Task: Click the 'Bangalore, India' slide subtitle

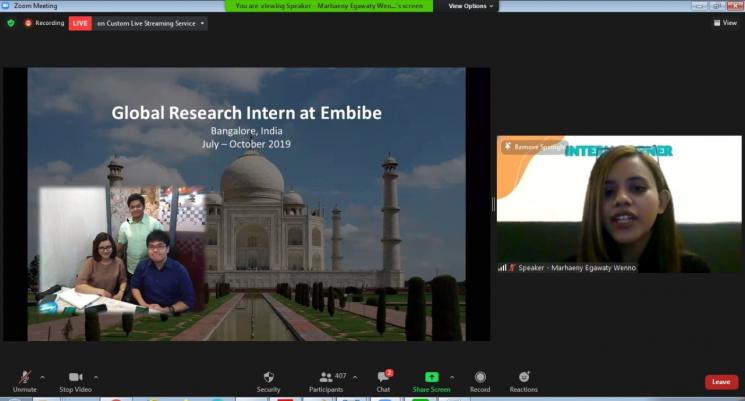Action: 247,131
